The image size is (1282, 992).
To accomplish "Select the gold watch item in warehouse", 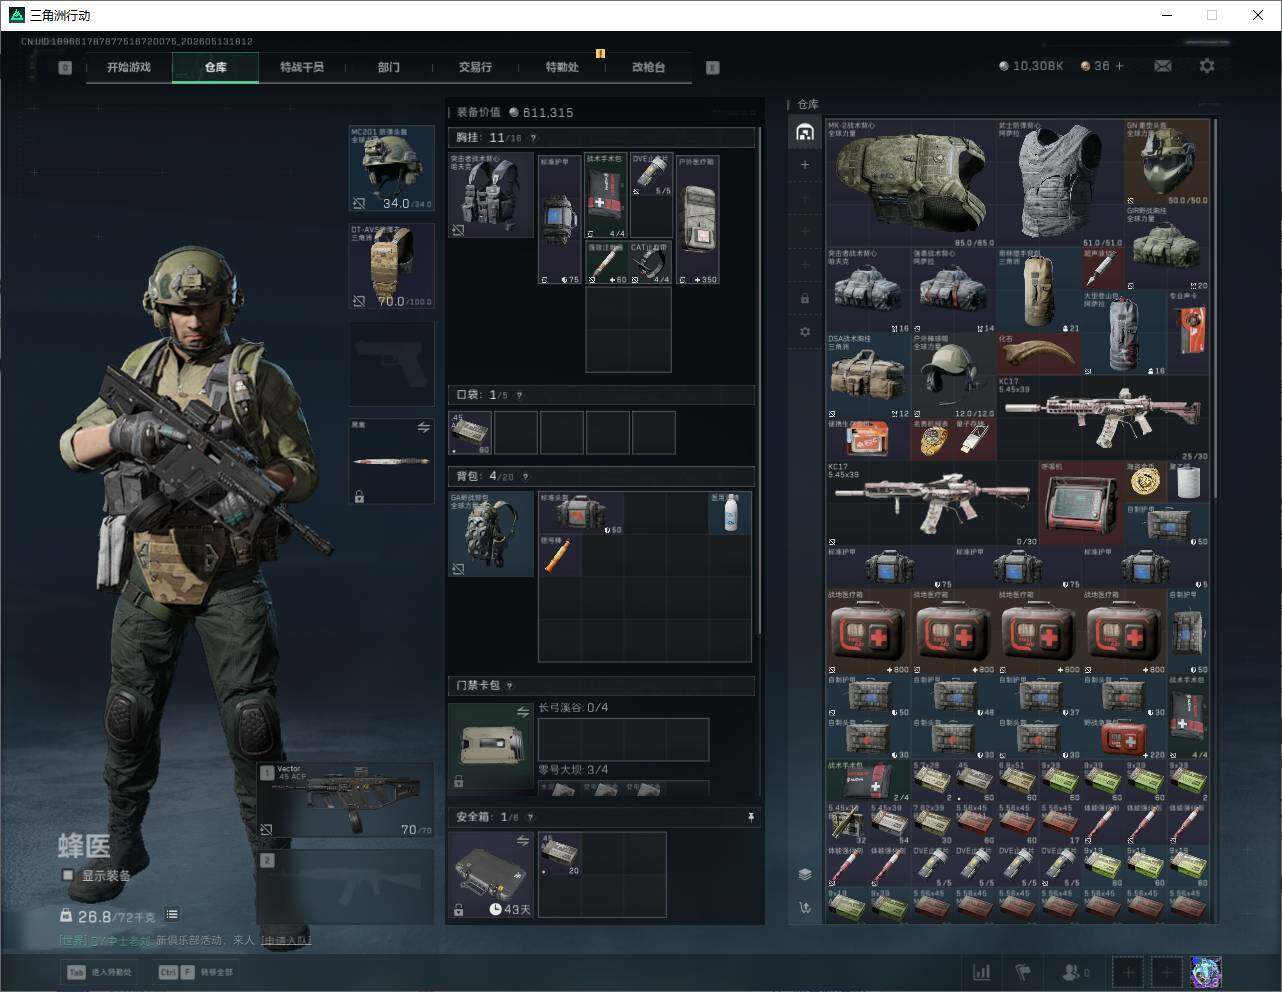I will [932, 439].
